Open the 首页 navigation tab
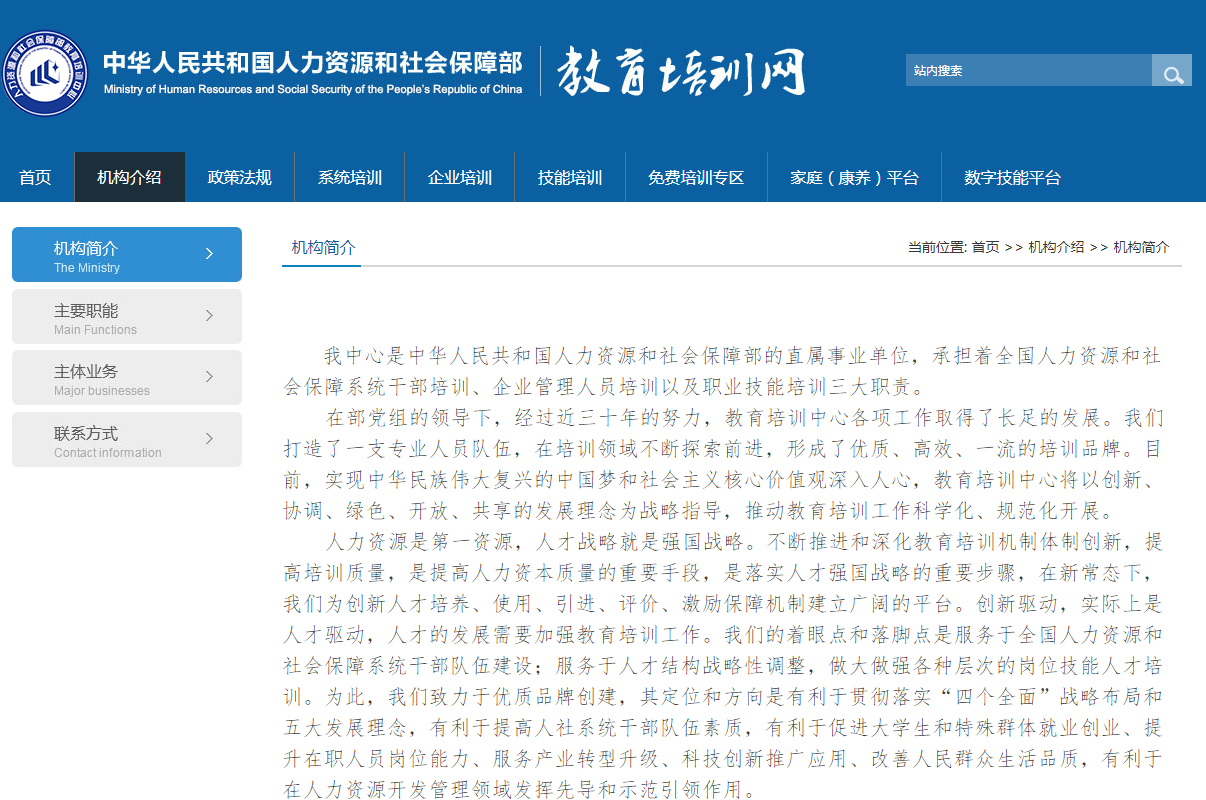Viewport: 1206px width, 800px height. coord(35,178)
